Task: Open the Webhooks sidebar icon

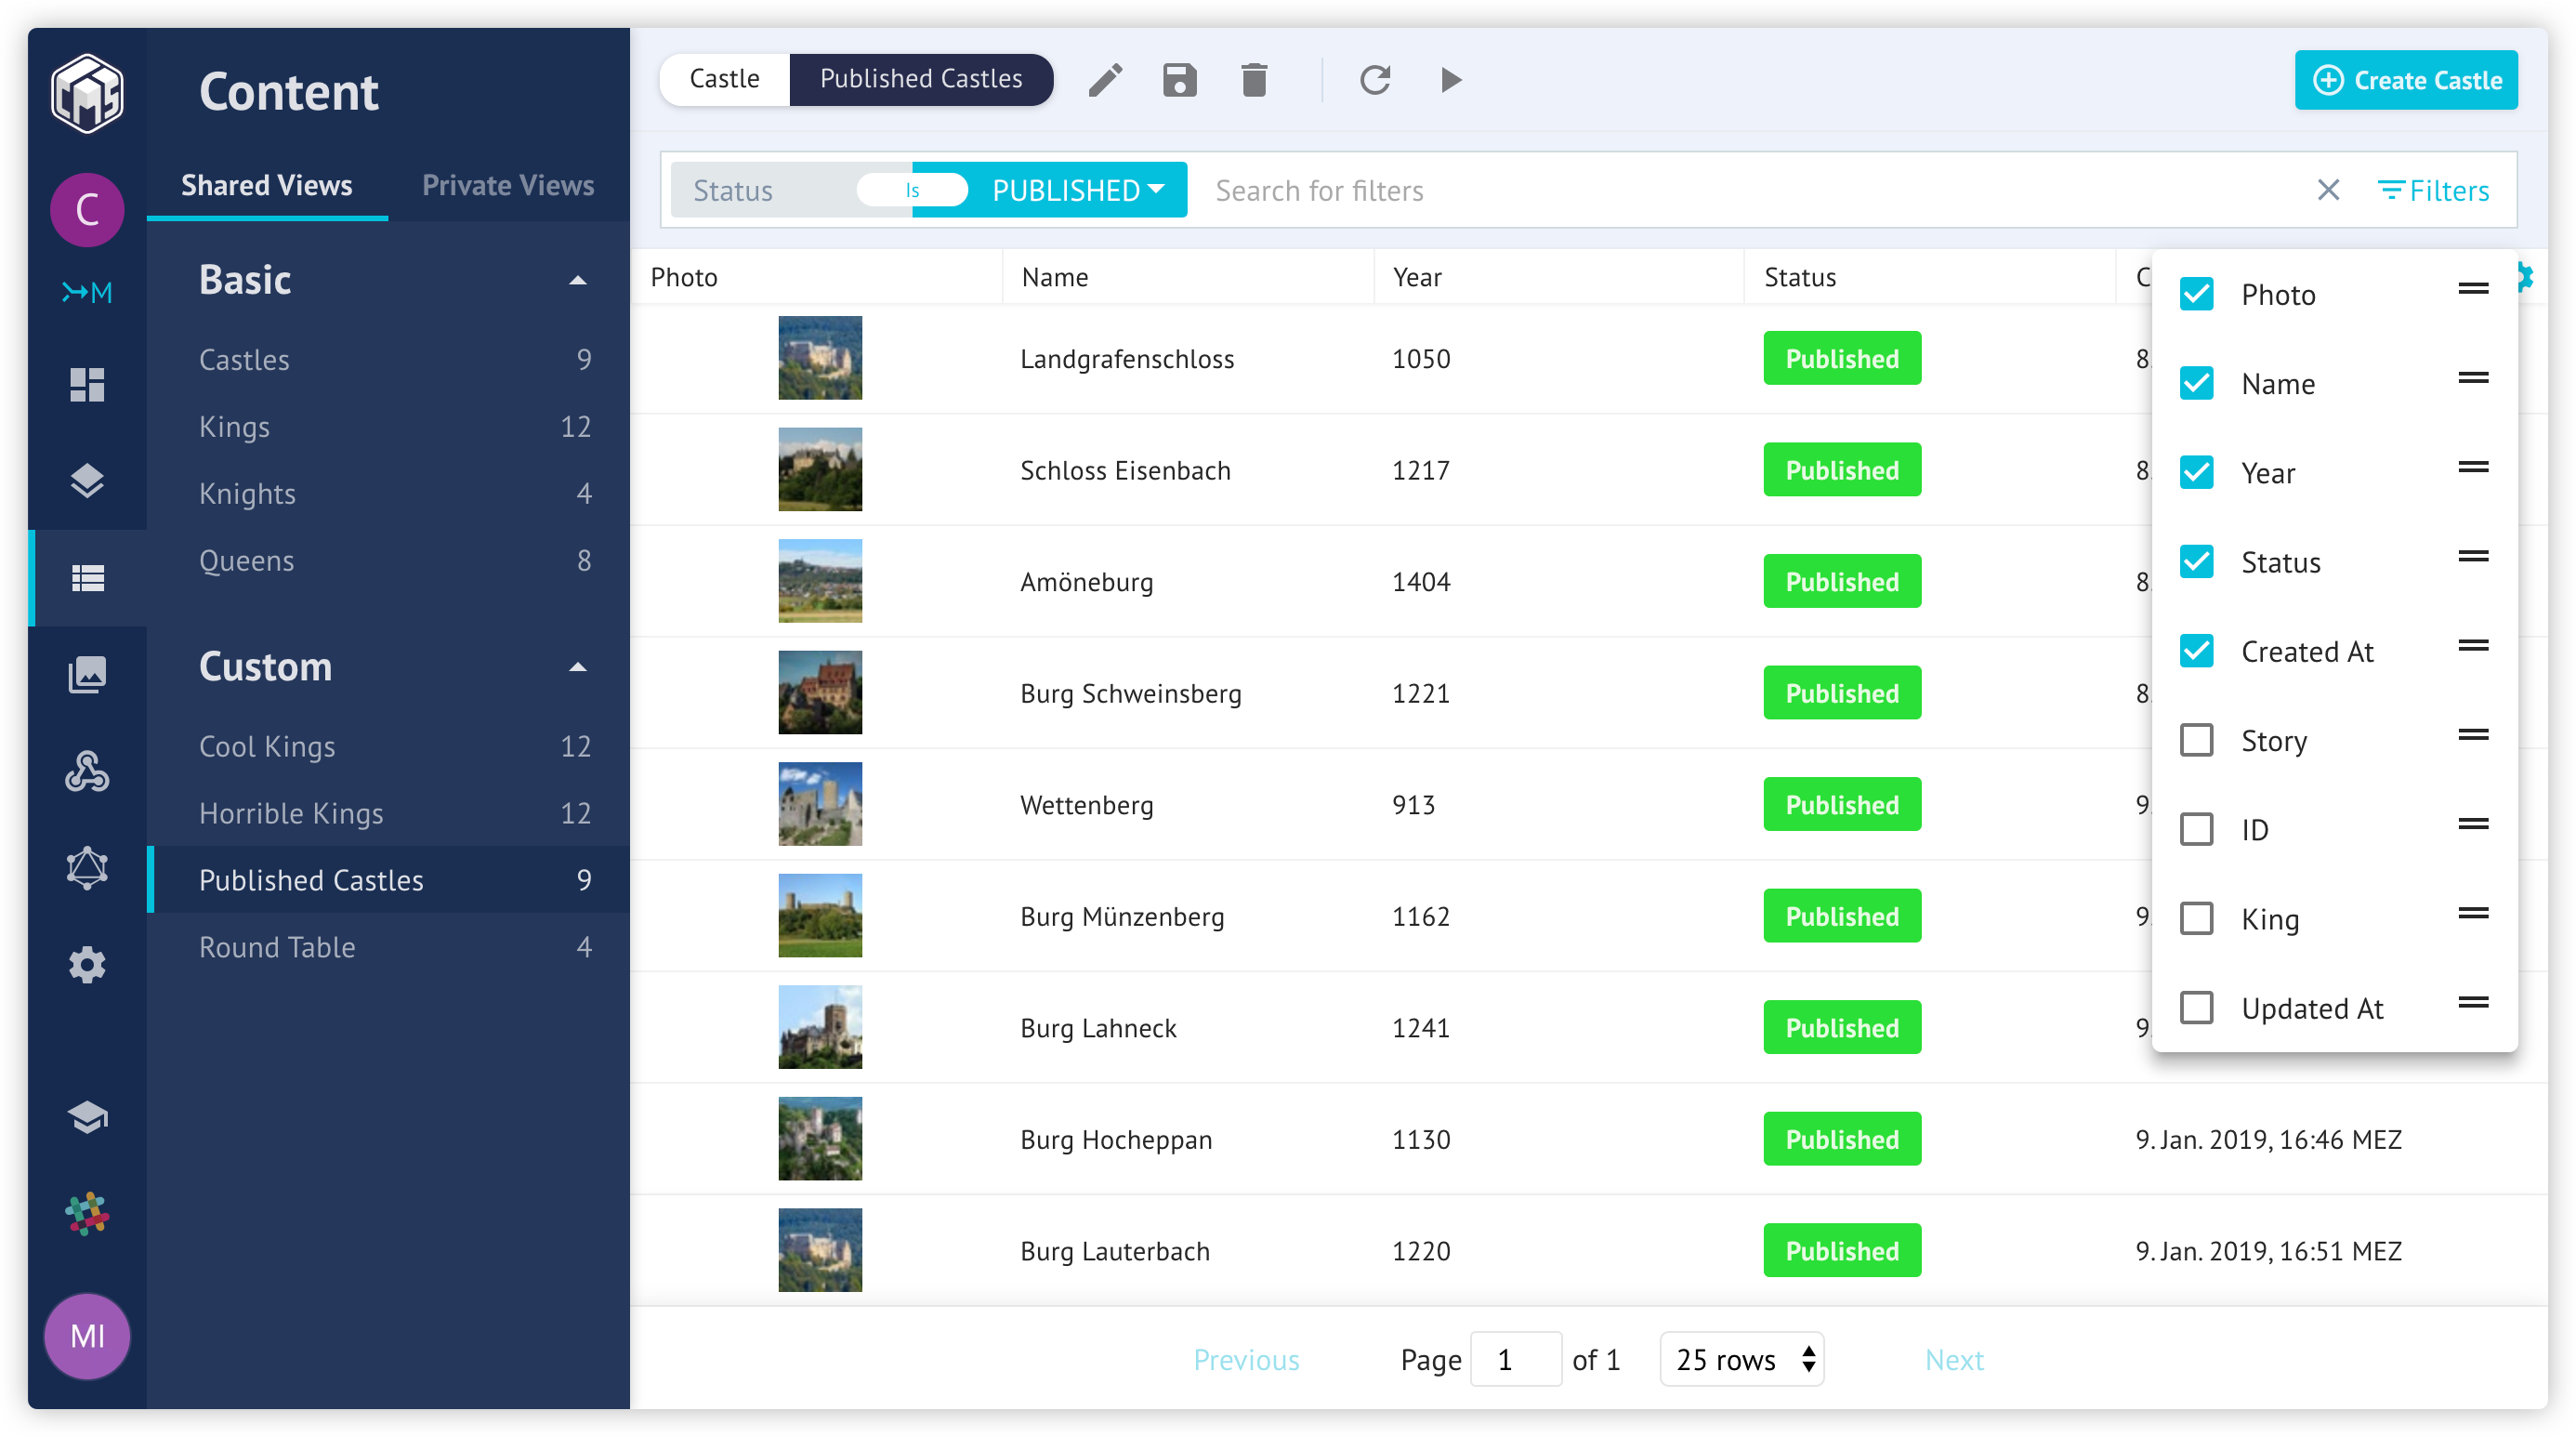Action: click(87, 771)
